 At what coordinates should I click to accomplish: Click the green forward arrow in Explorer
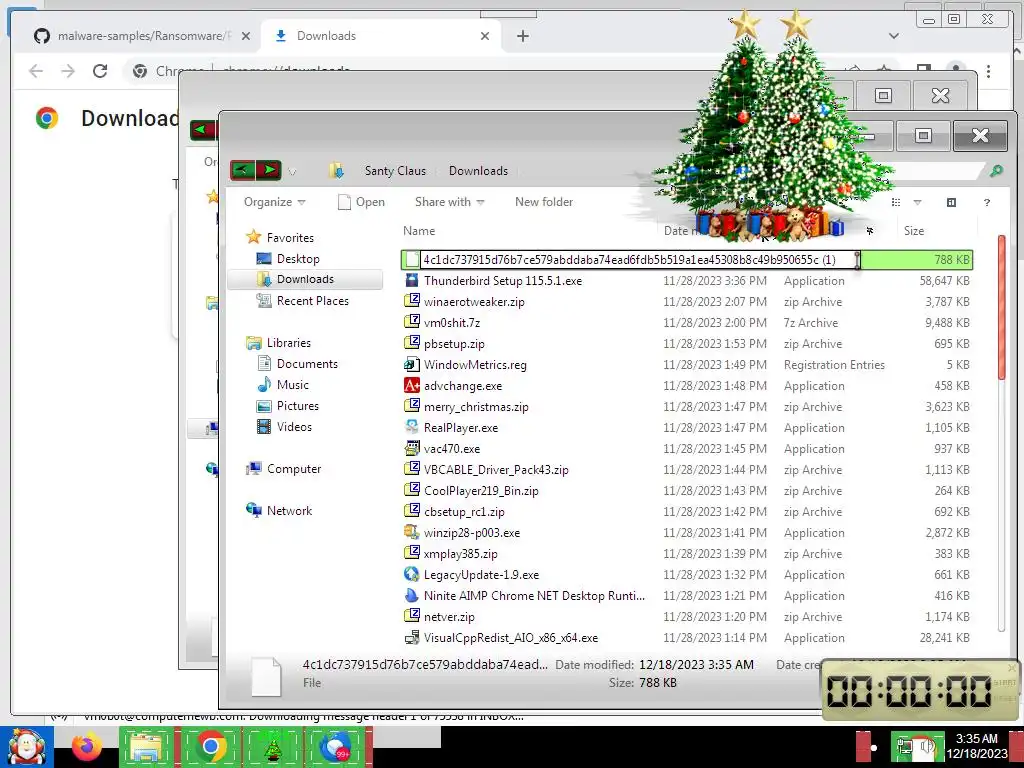269,170
